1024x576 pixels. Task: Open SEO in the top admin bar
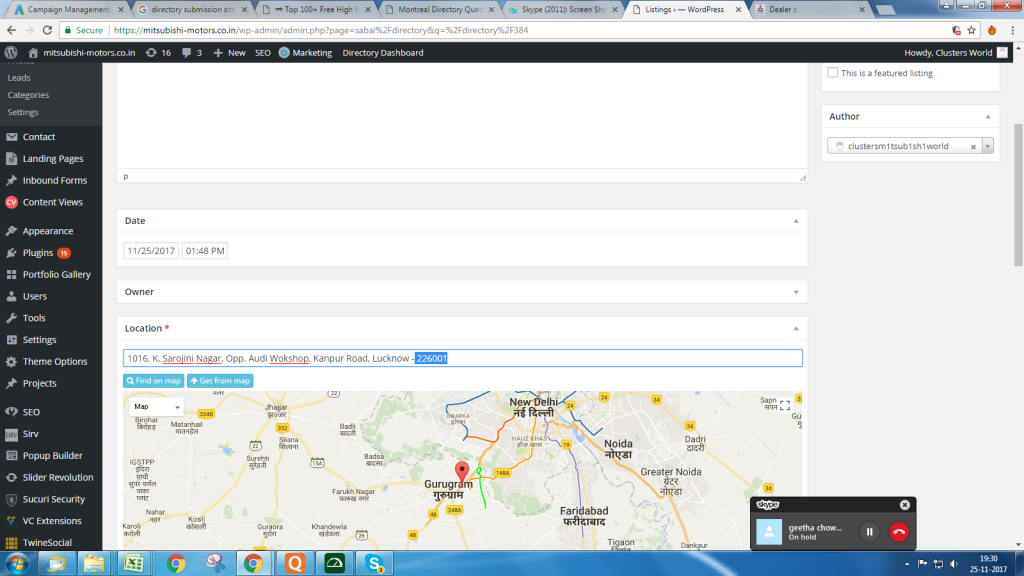click(x=263, y=53)
